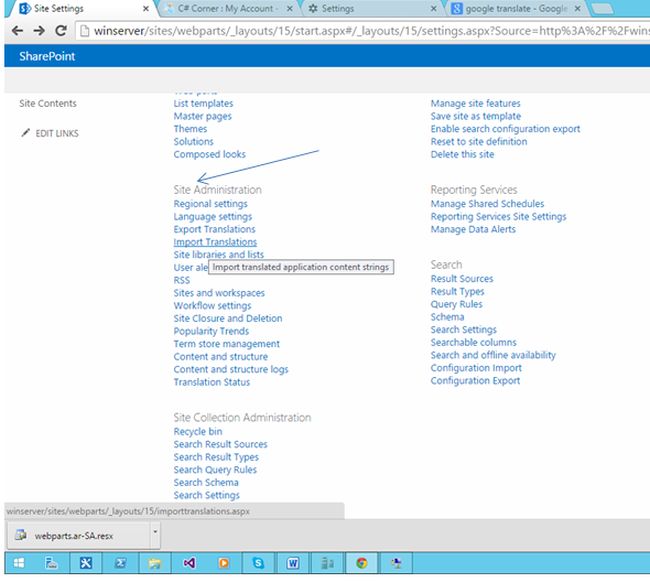Viewport: 650px width, 583px height.
Task: Open Manage Data Alerts
Action: coord(473,229)
